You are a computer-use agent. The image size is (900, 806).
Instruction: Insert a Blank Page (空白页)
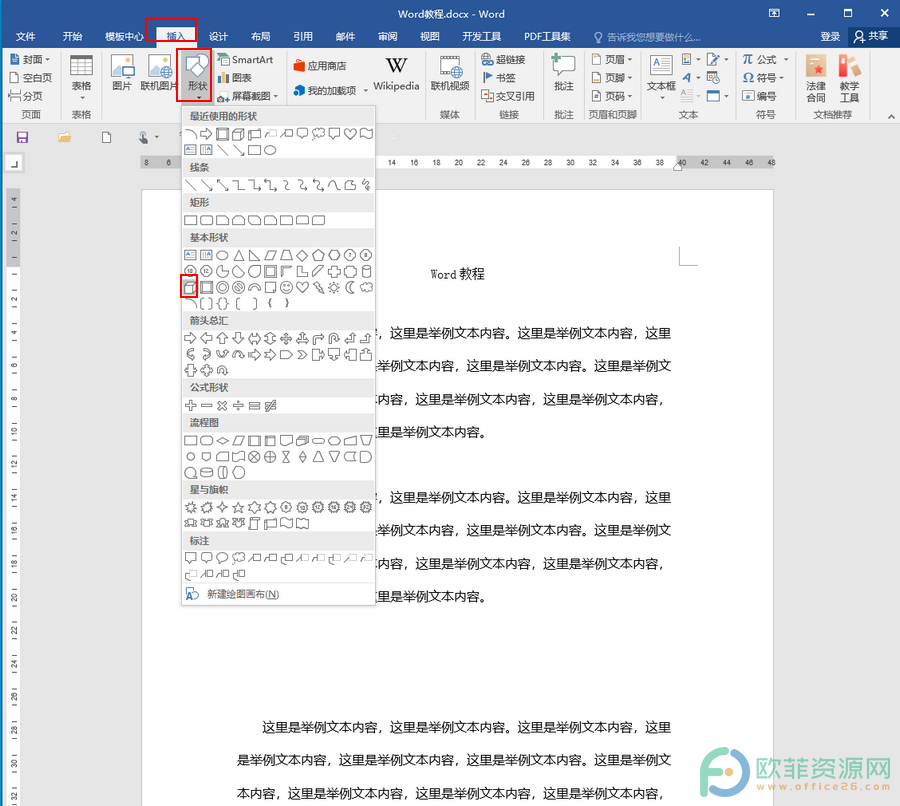coord(31,78)
